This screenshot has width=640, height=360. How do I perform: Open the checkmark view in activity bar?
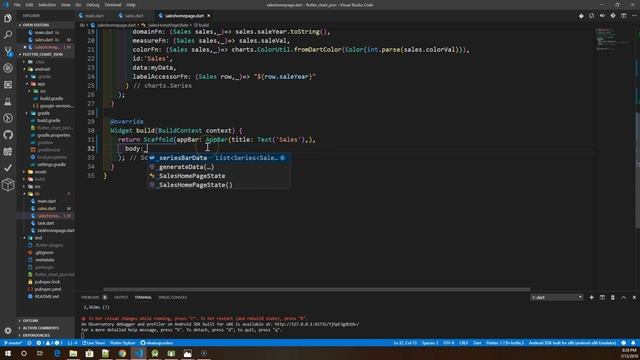coord(8,168)
